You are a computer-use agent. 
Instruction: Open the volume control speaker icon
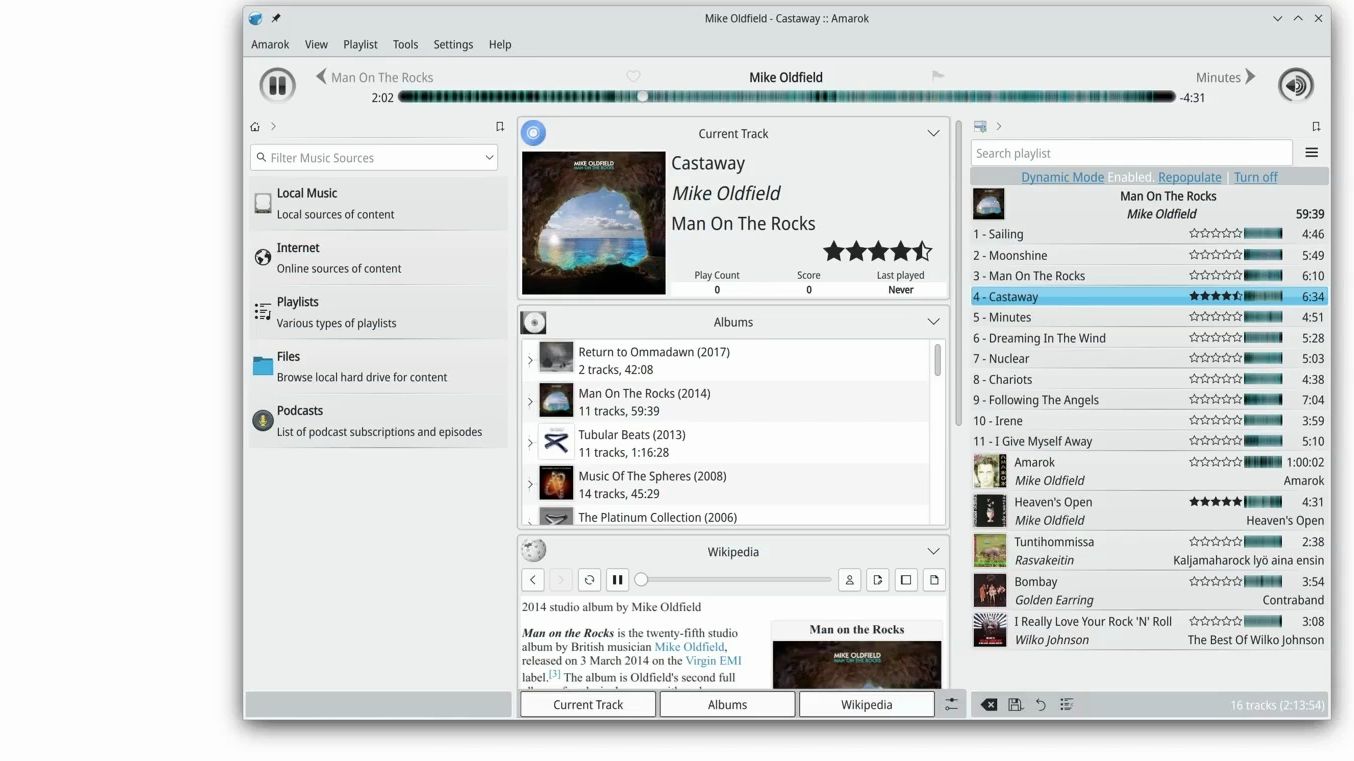(x=1295, y=85)
